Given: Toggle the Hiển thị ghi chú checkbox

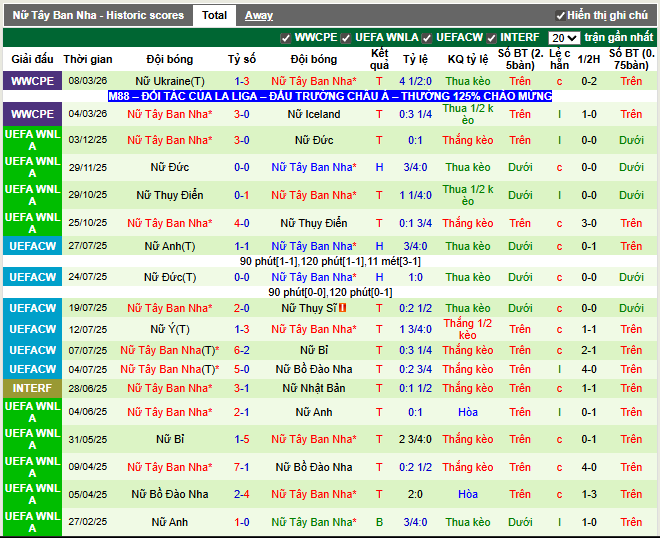Looking at the screenshot, I should [x=561, y=16].
